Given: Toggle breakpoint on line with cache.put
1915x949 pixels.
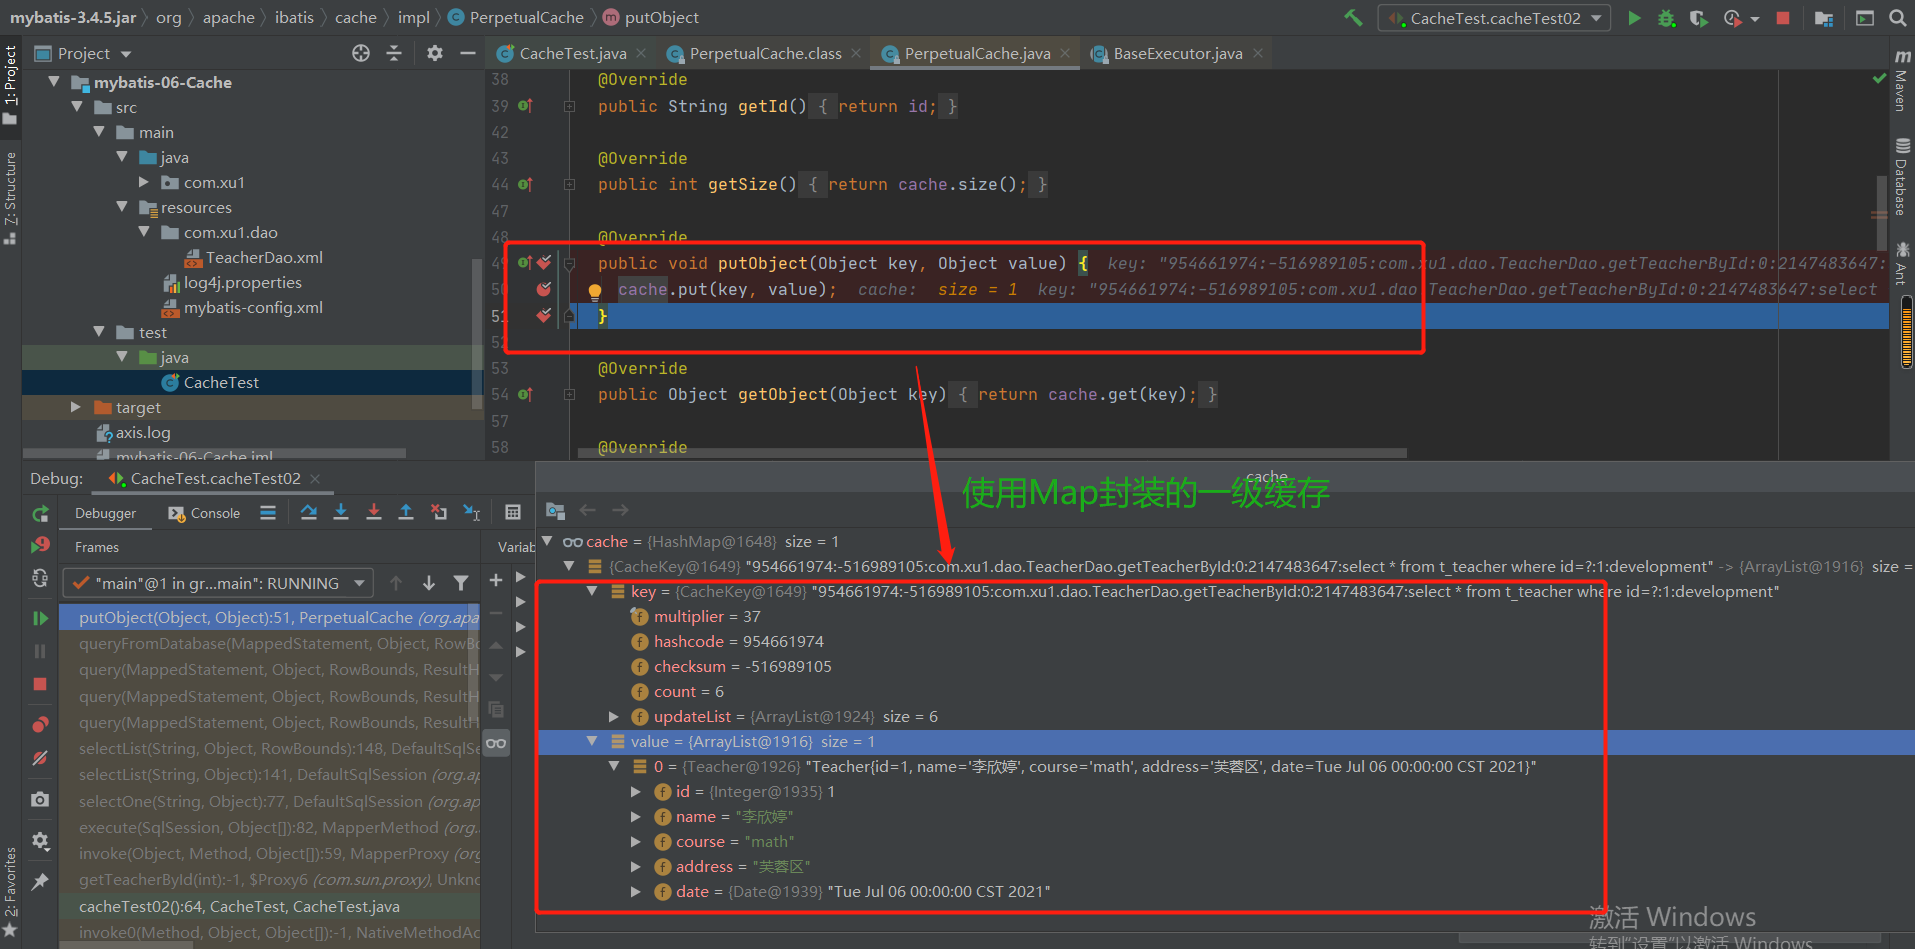Looking at the screenshot, I should (544, 289).
